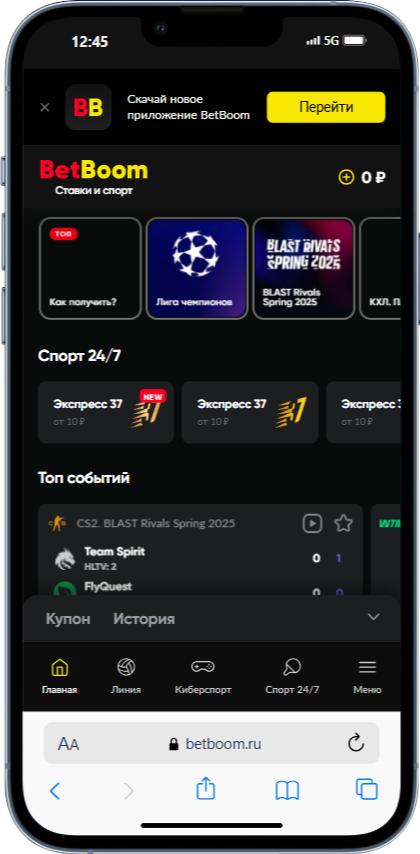Screen dimensions: 420x854
Task: Go to the Киберспорт gamepad icon
Action: point(203,667)
